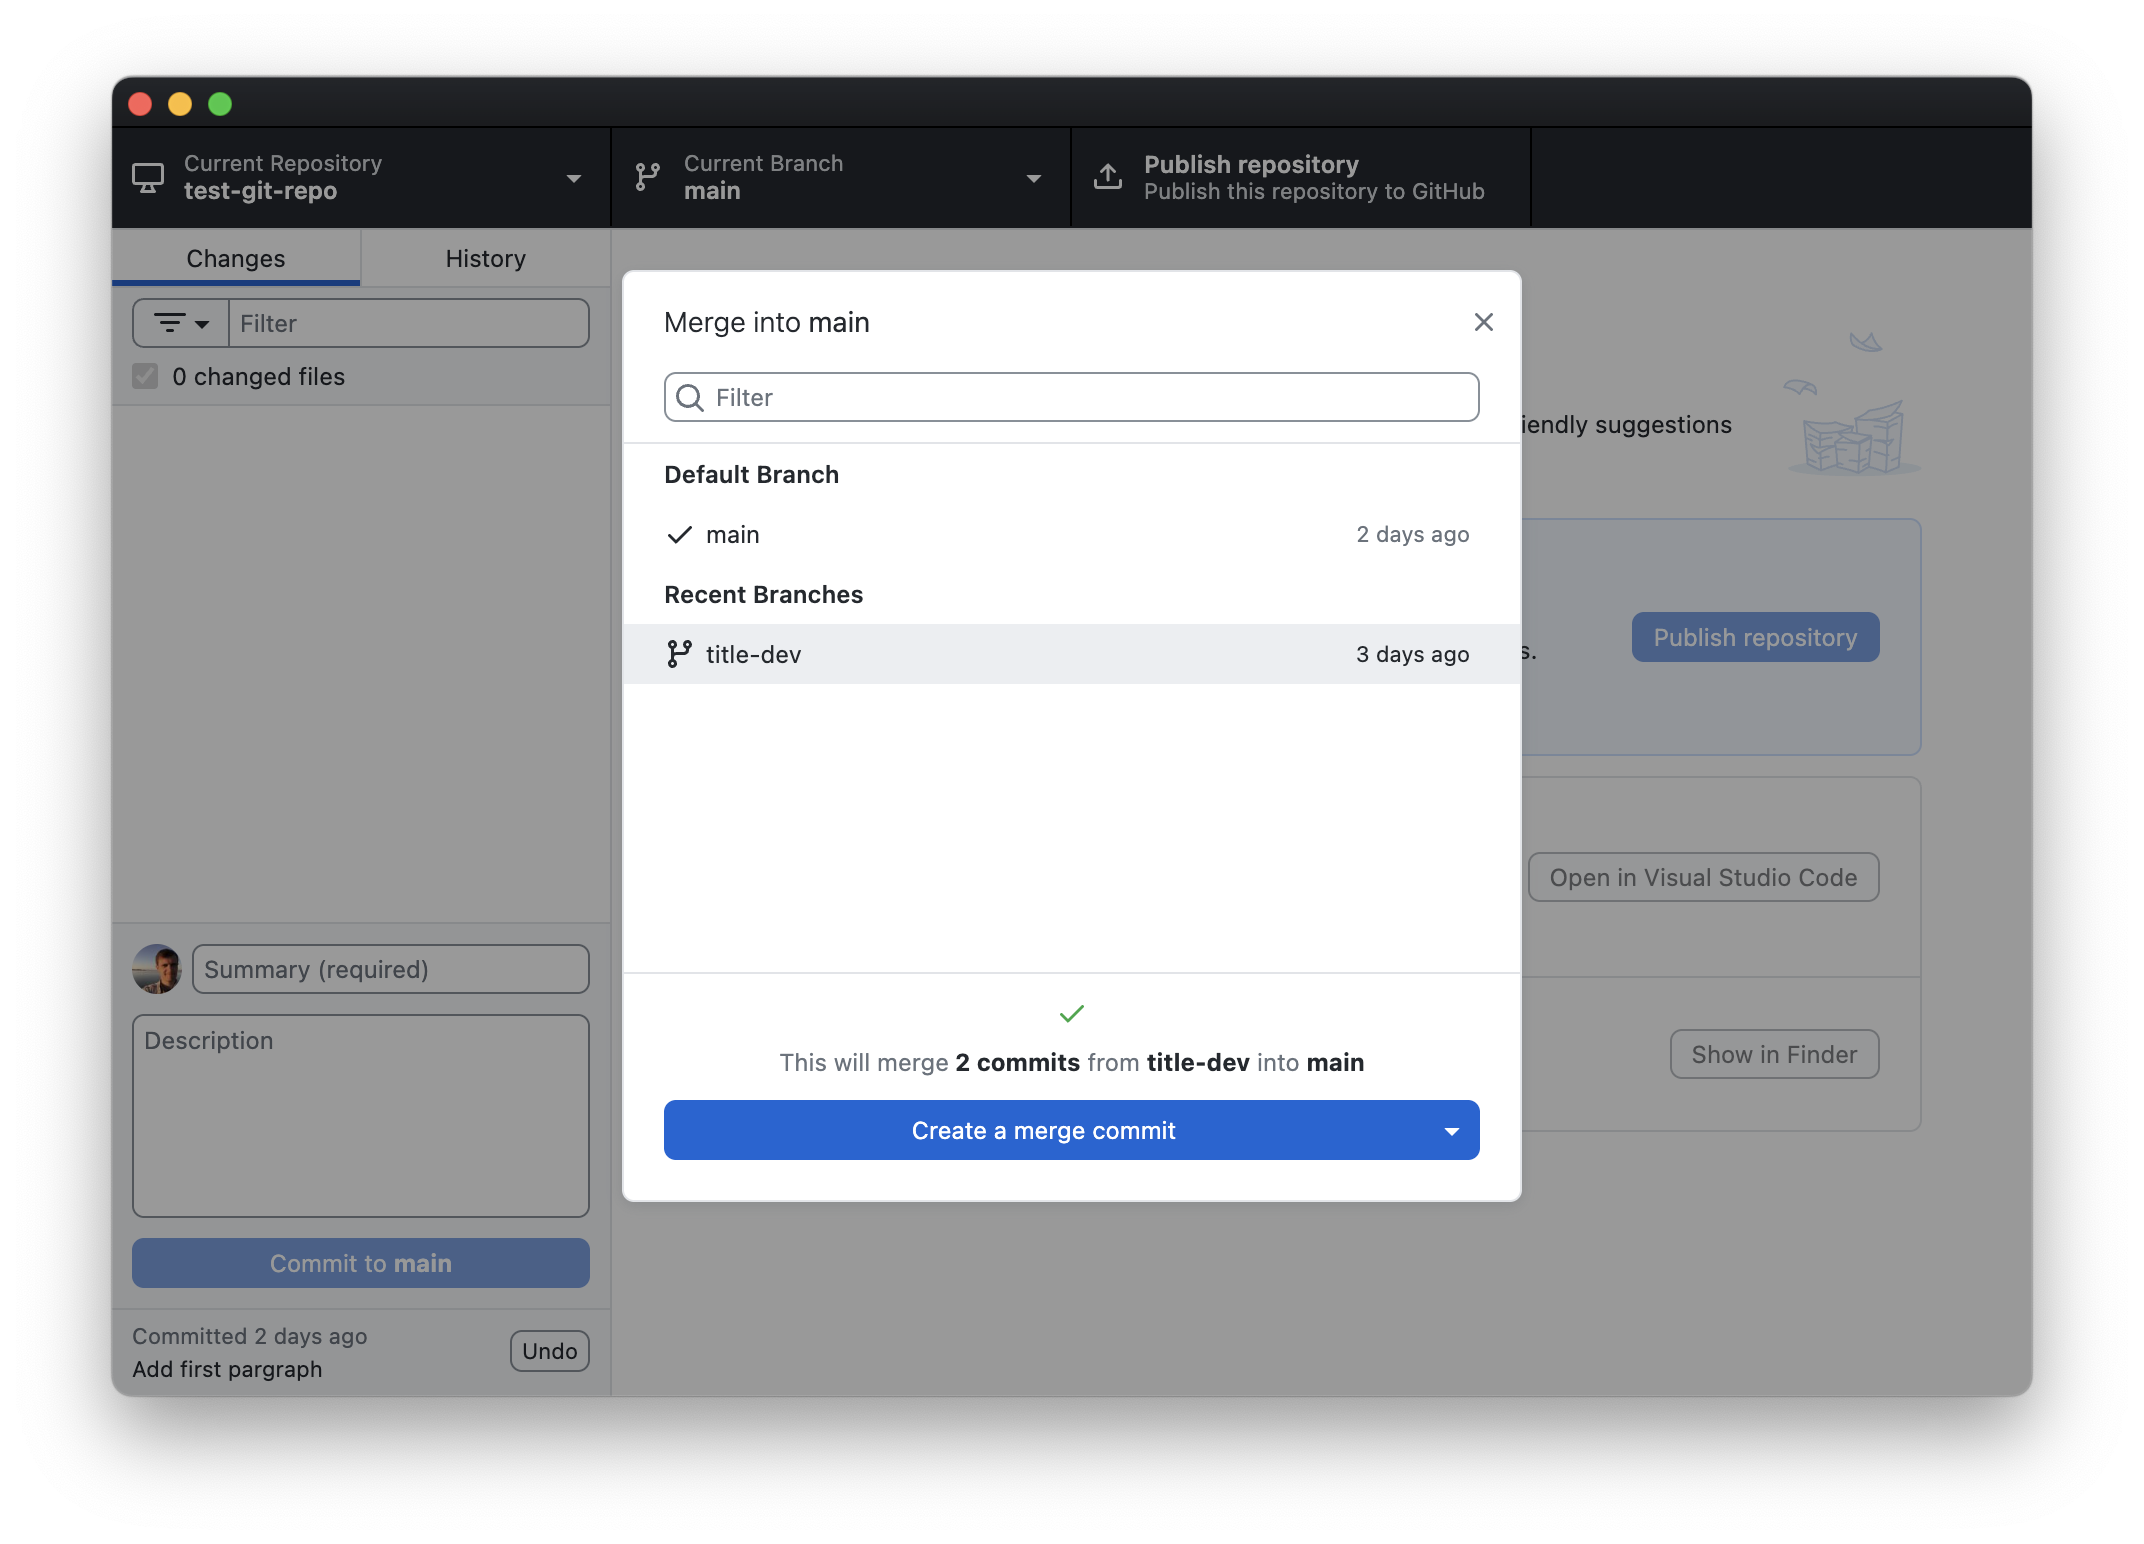Click the Publish repository upload icon
The width and height of the screenshot is (2144, 1544).
click(1108, 177)
